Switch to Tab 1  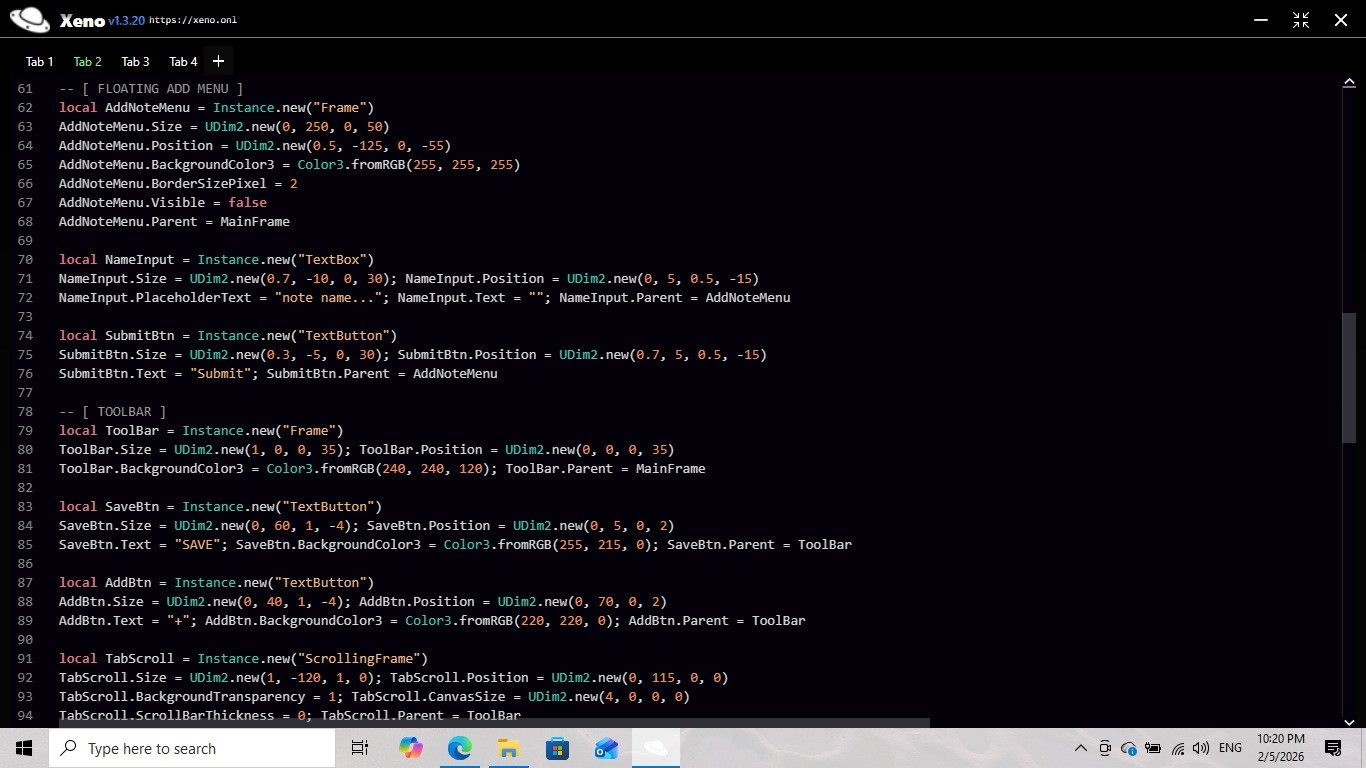(40, 62)
